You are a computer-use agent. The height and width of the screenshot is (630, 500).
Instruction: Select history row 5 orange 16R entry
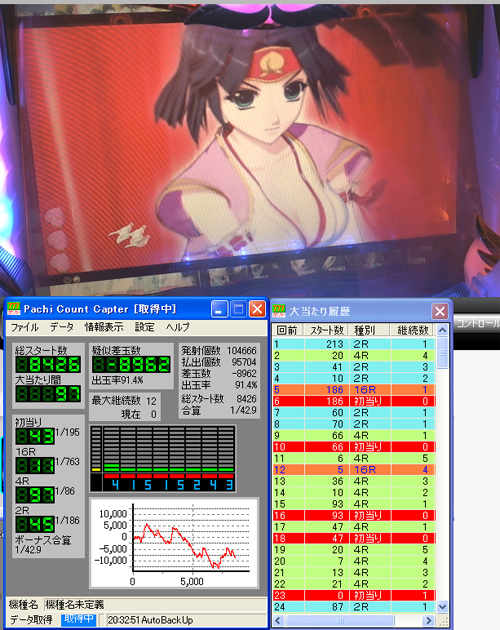click(354, 390)
